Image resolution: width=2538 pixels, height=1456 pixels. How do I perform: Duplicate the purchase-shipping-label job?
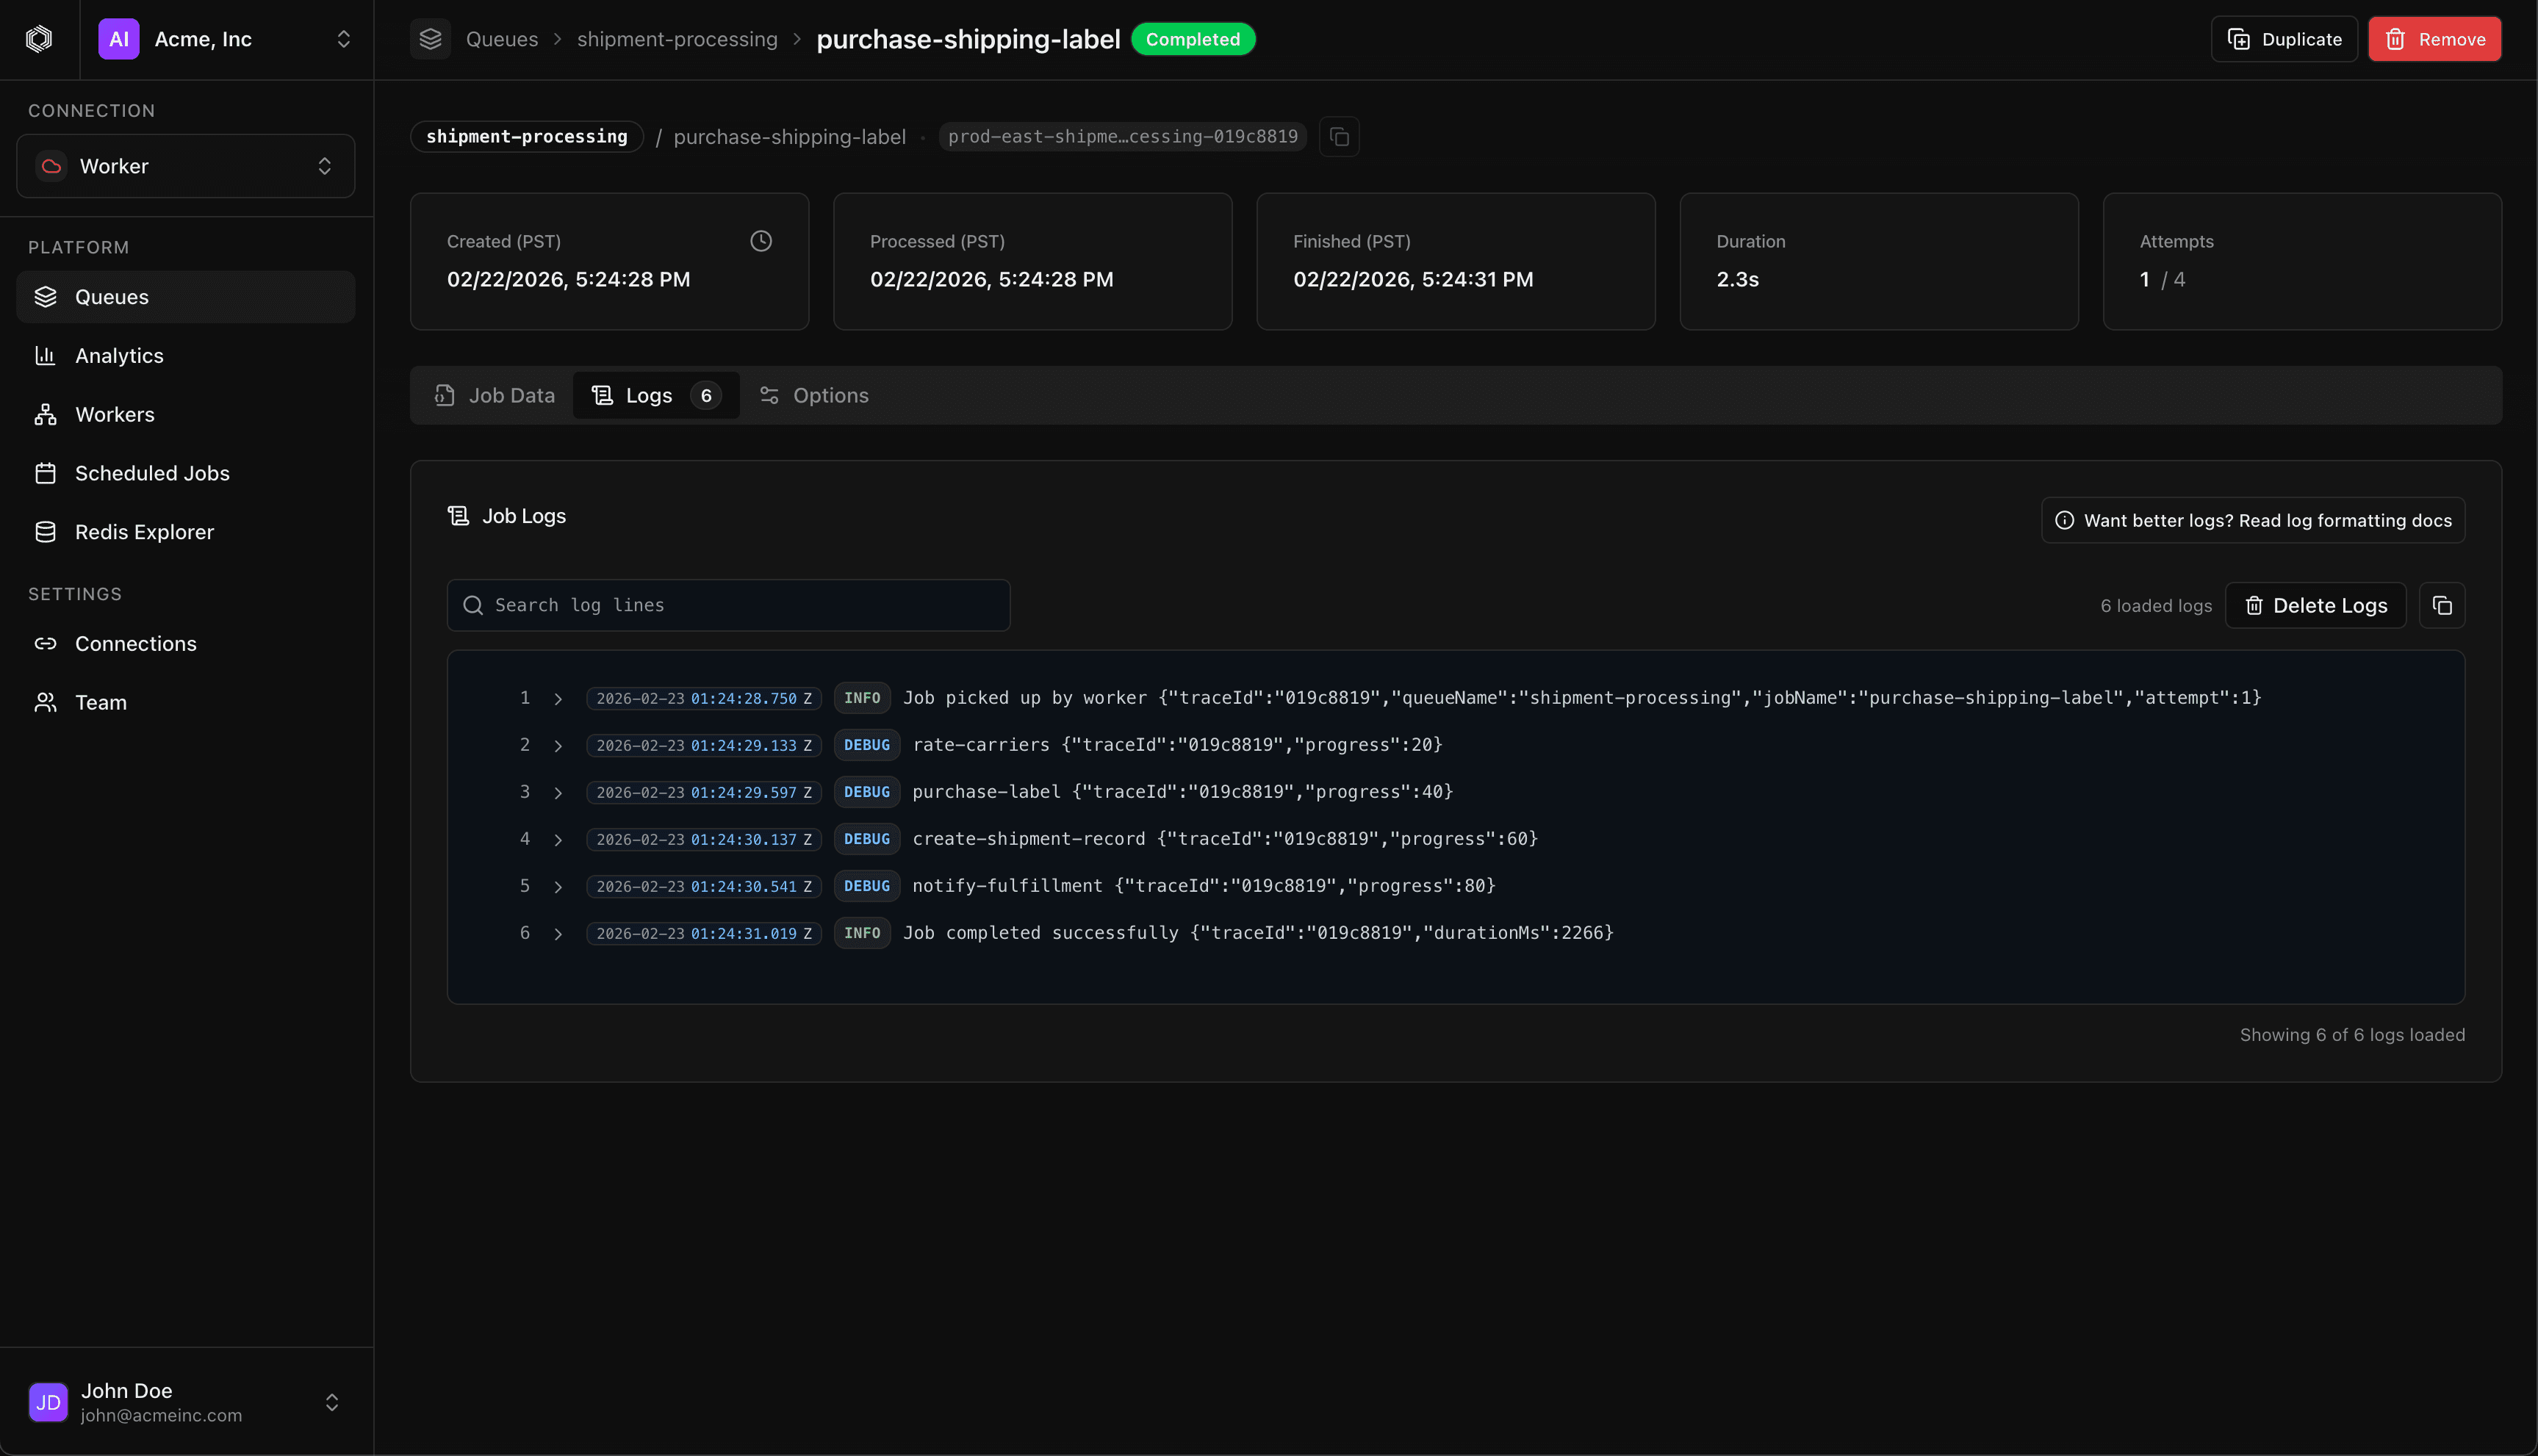pos(2284,39)
